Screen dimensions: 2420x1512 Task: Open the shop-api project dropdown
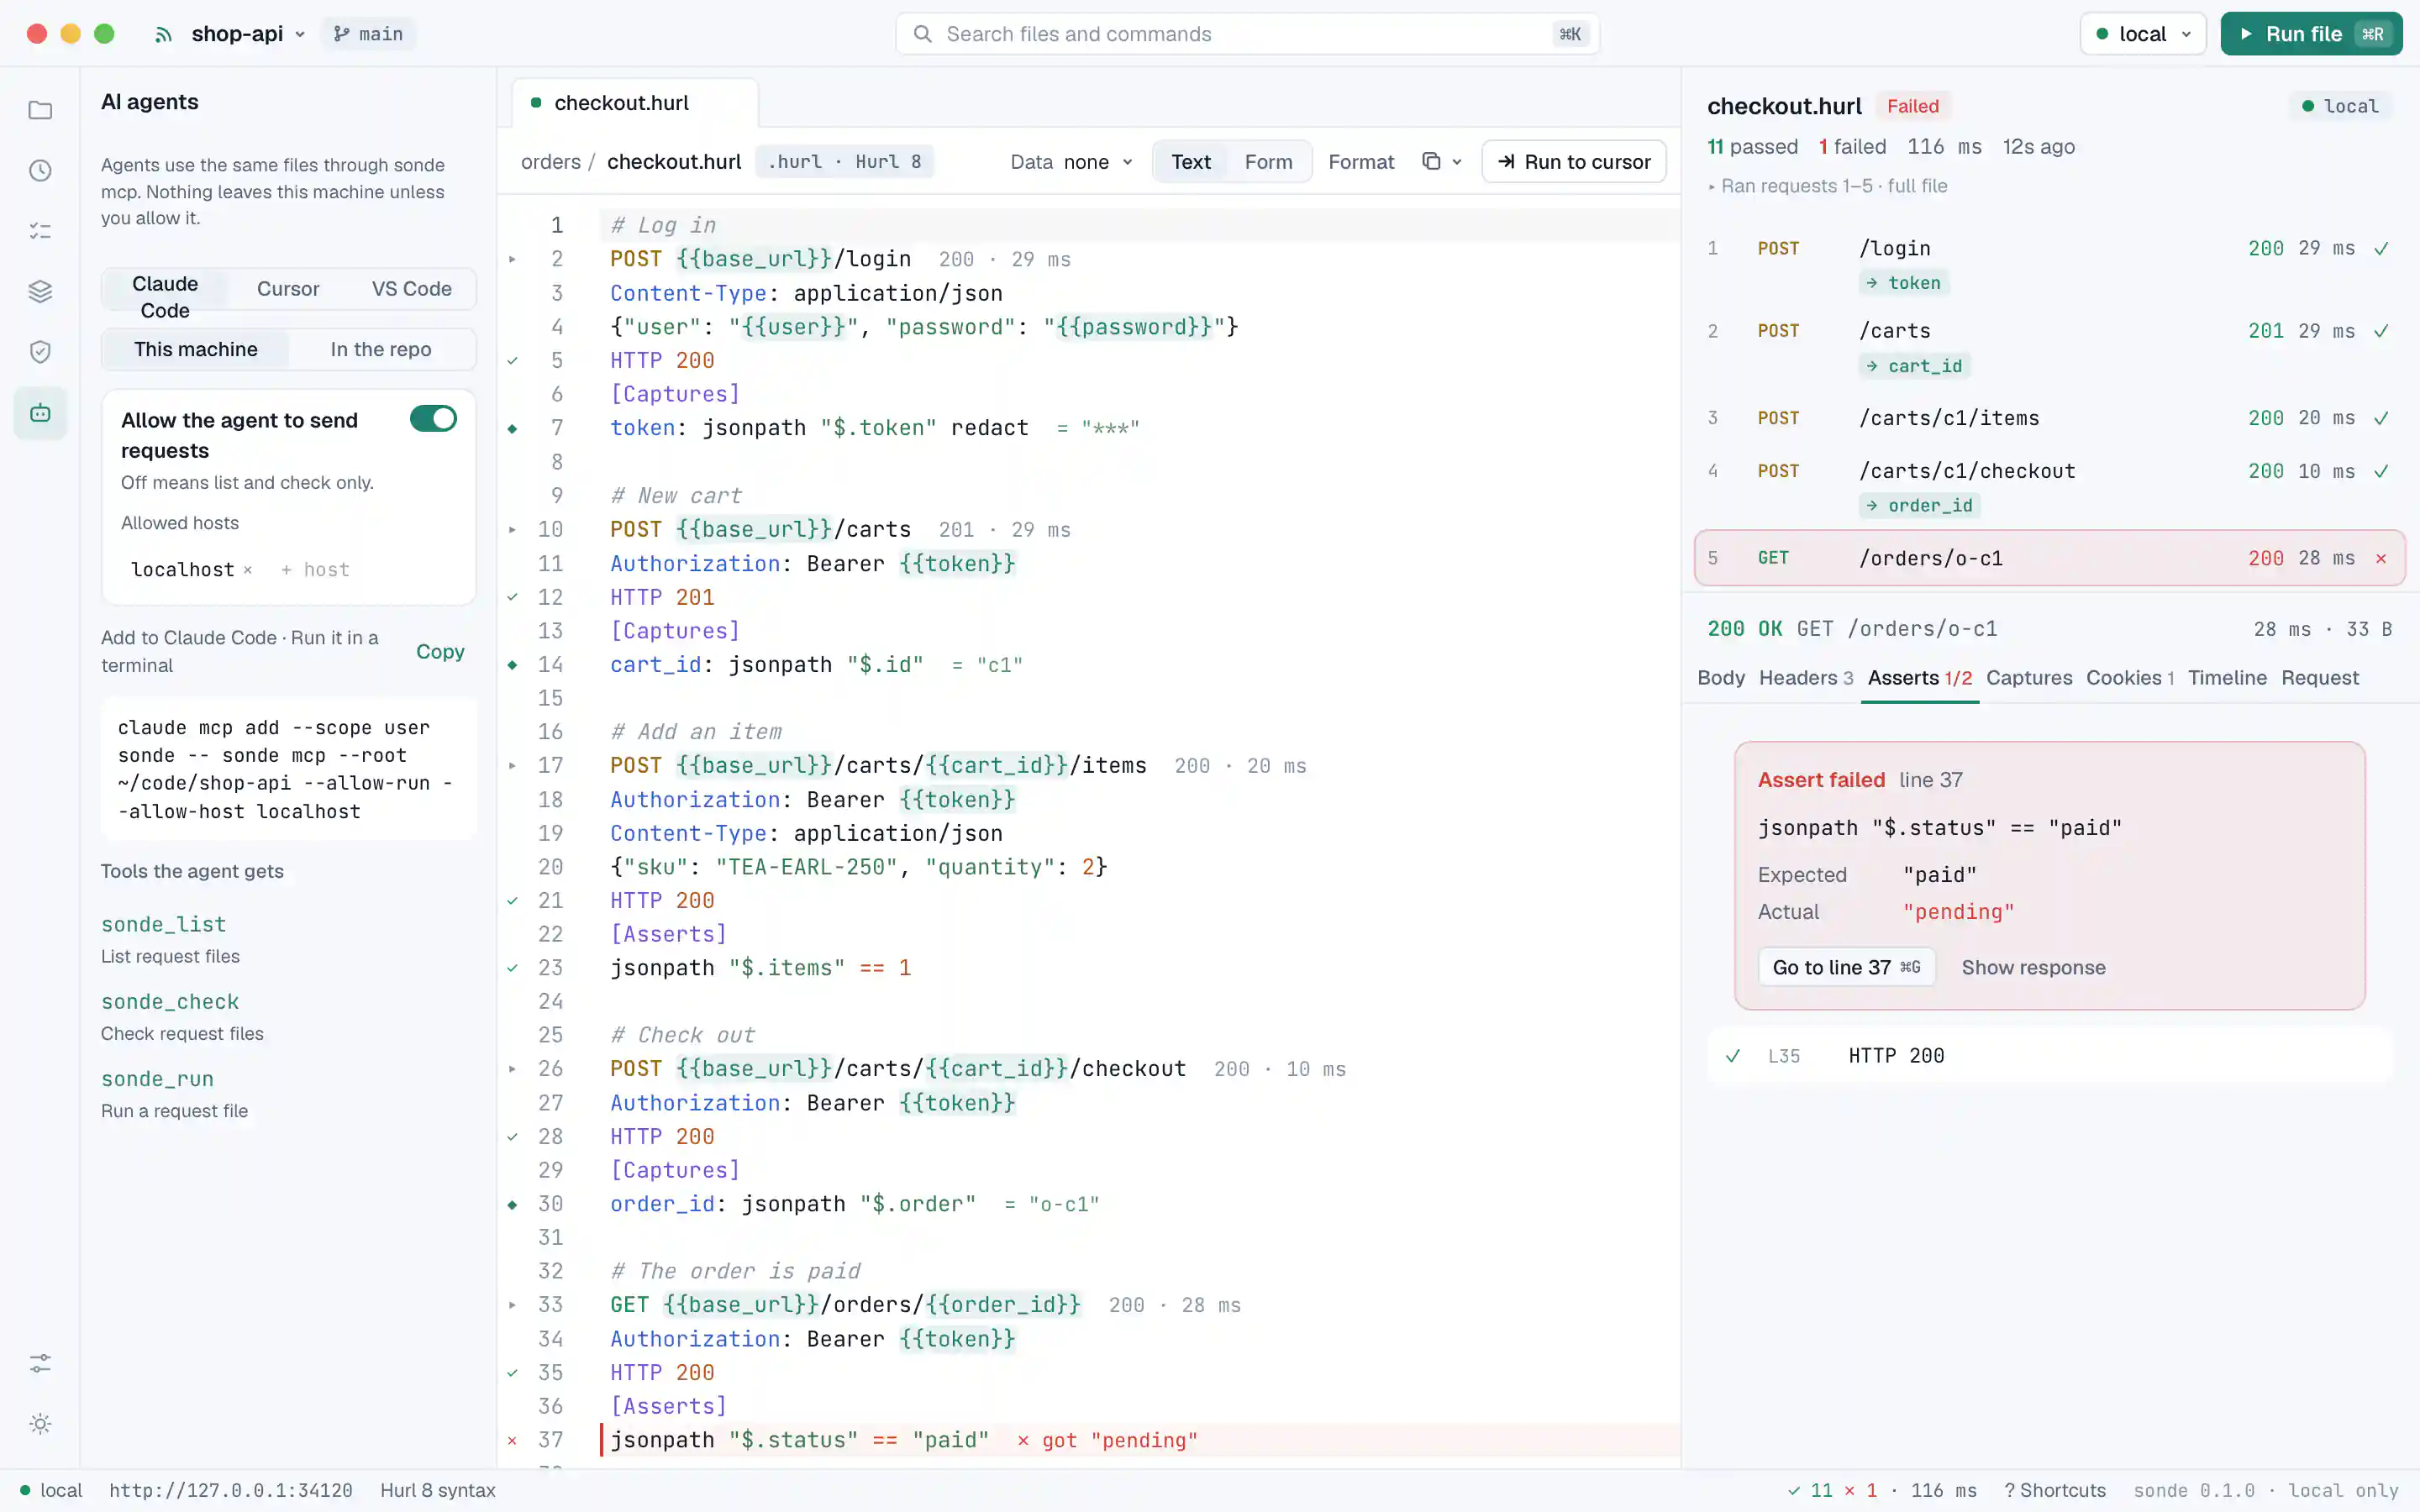[x=248, y=34]
